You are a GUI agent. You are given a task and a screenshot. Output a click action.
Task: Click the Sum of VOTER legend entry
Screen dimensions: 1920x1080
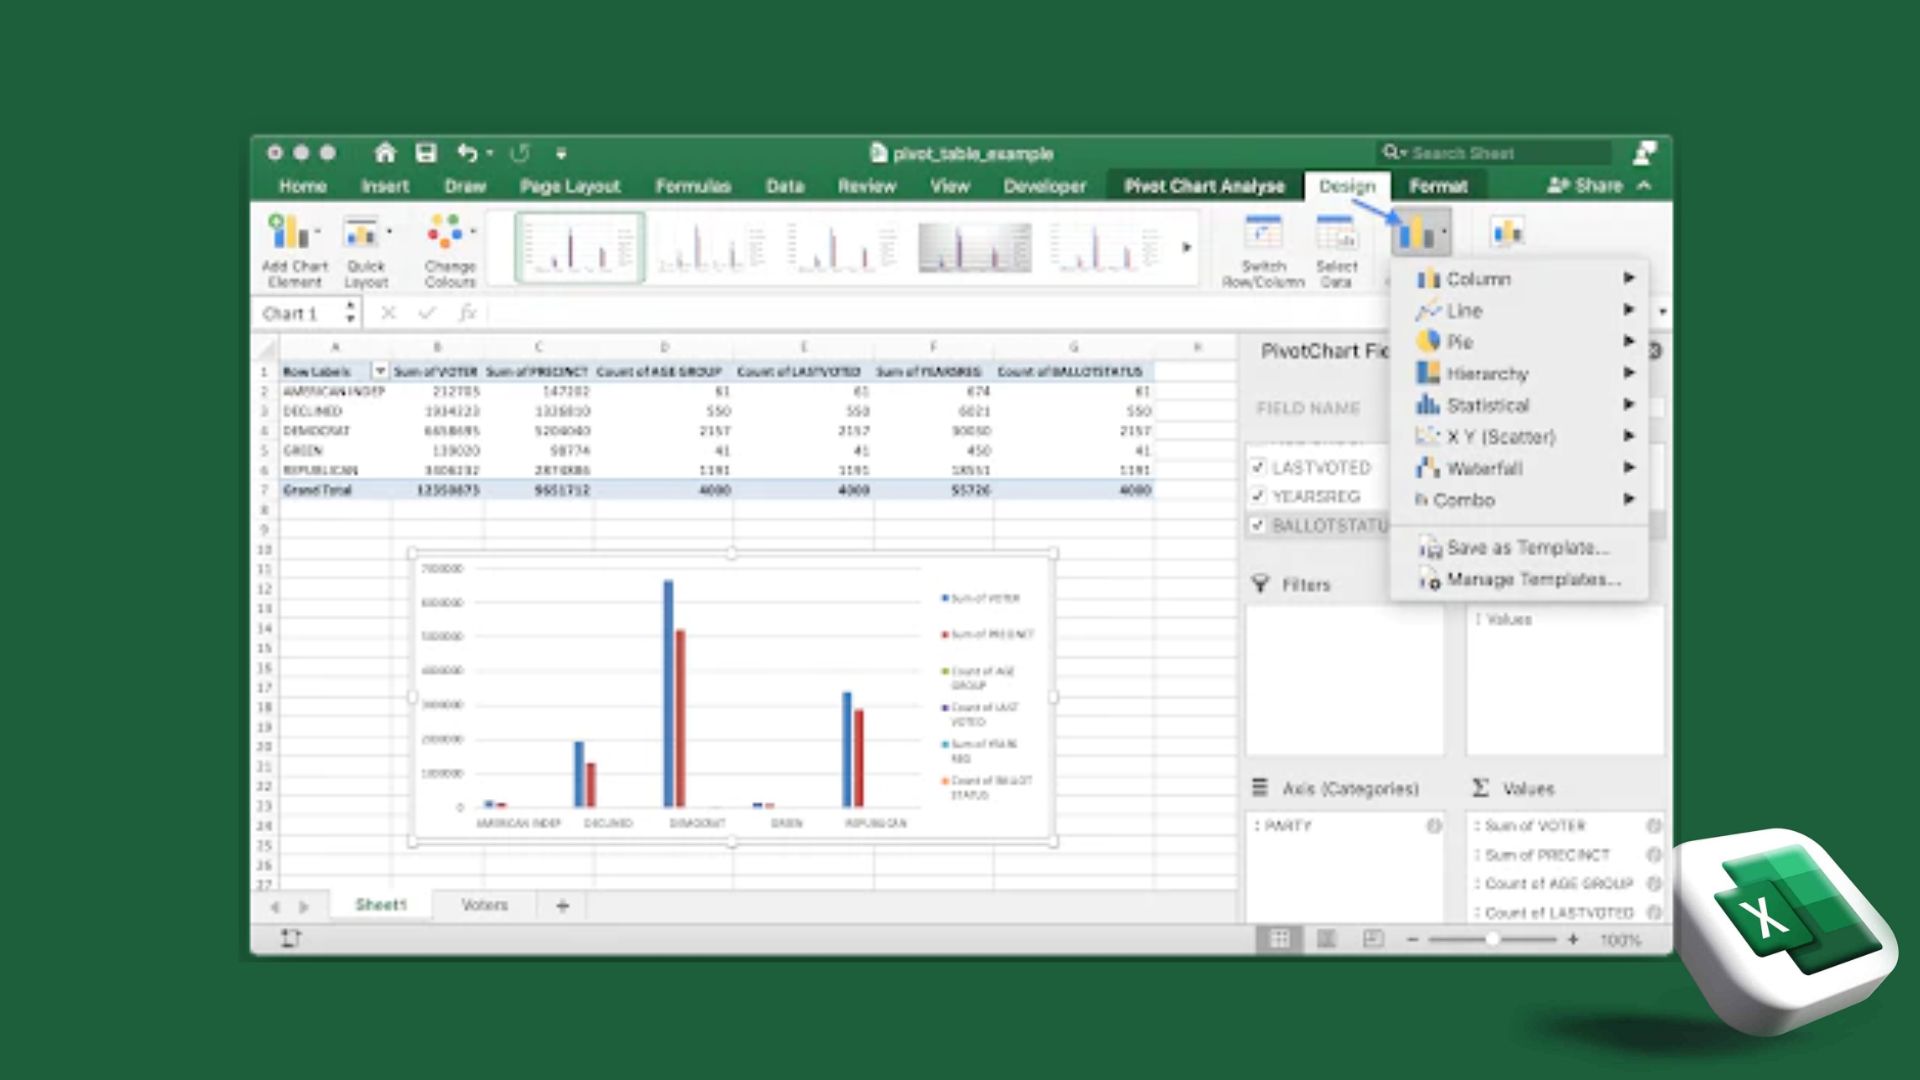pyautogui.click(x=980, y=598)
